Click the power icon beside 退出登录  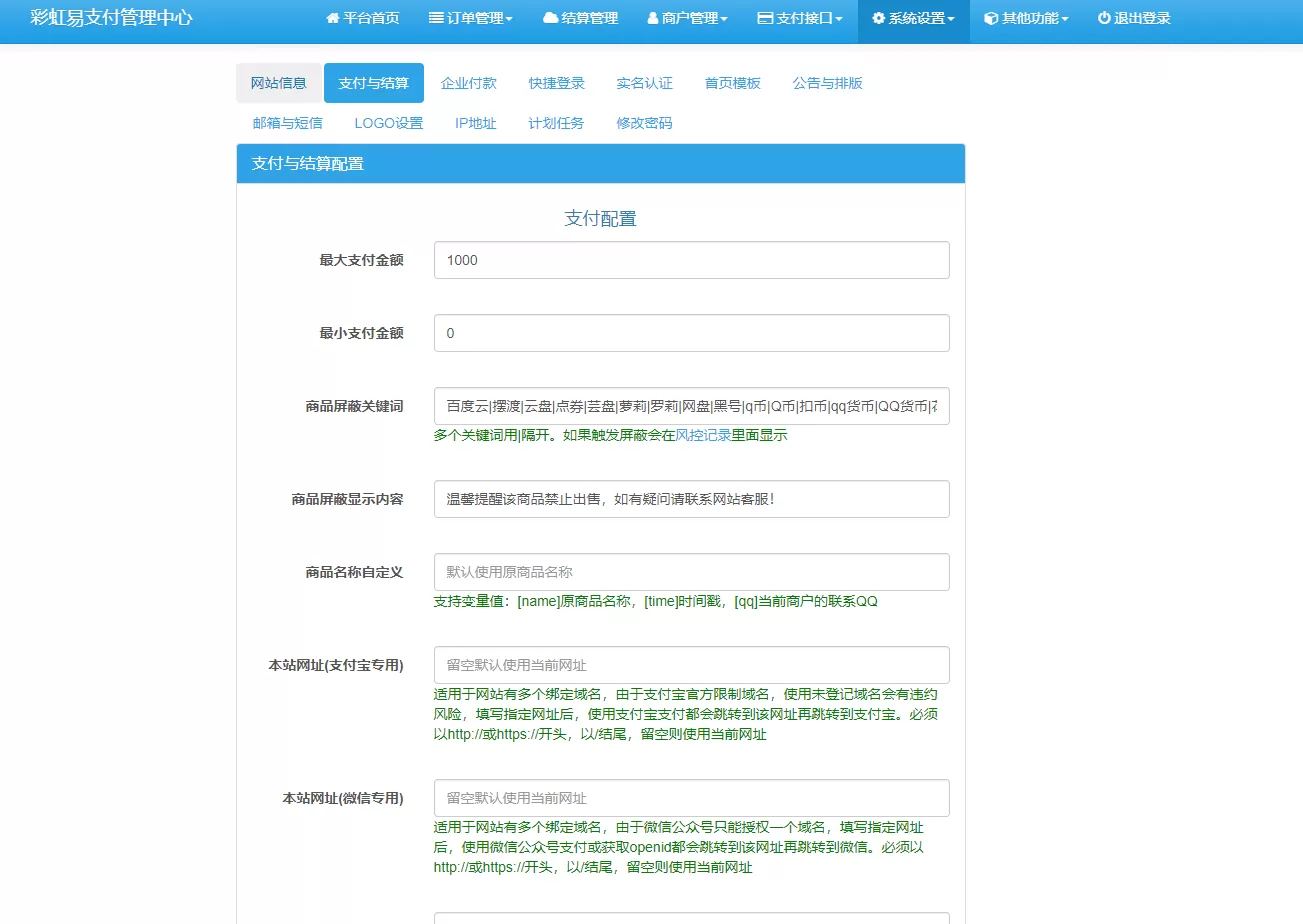pos(1104,18)
